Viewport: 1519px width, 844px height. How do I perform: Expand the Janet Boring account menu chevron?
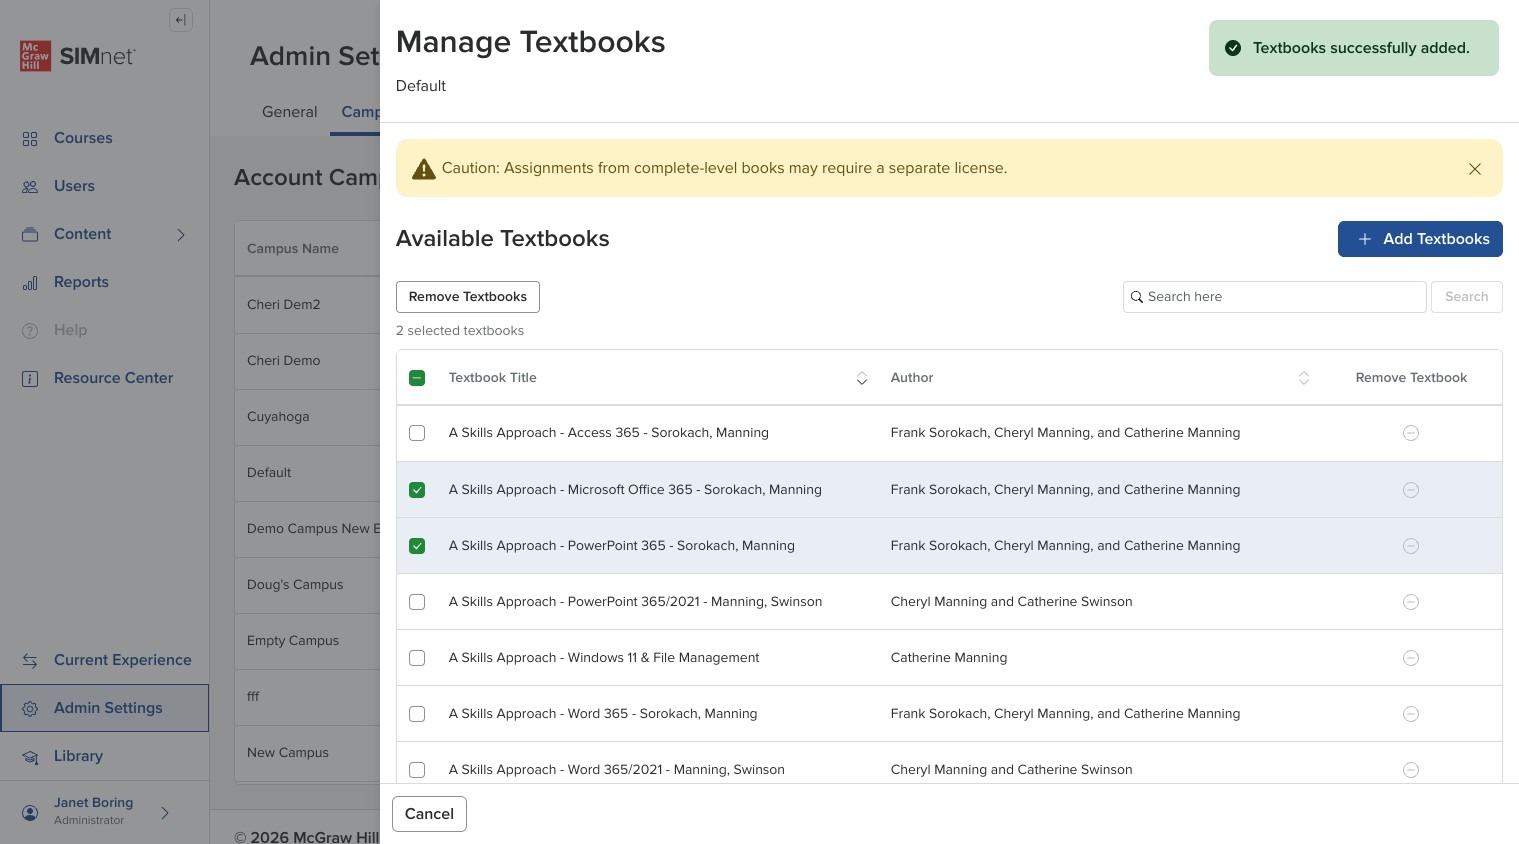[165, 813]
